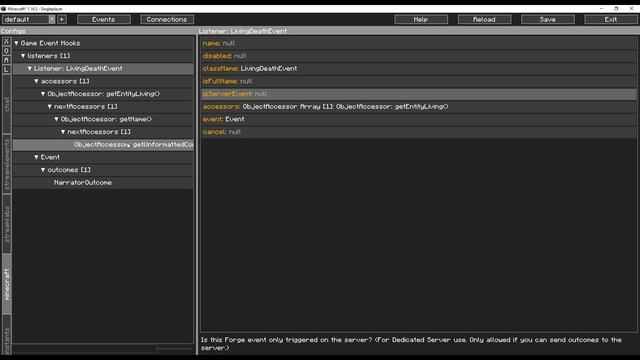Select the className: LivingDeathEvent row
640x360 pixels.
click(418, 68)
